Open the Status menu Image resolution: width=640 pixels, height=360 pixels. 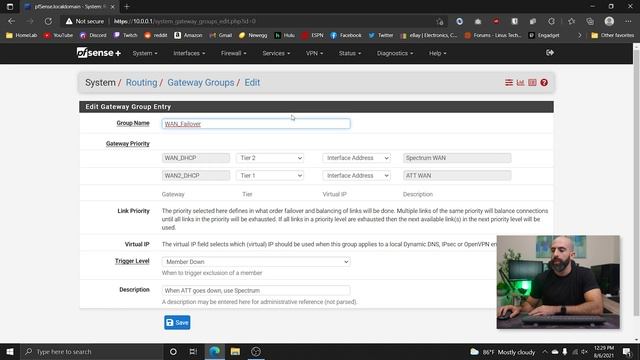point(350,53)
